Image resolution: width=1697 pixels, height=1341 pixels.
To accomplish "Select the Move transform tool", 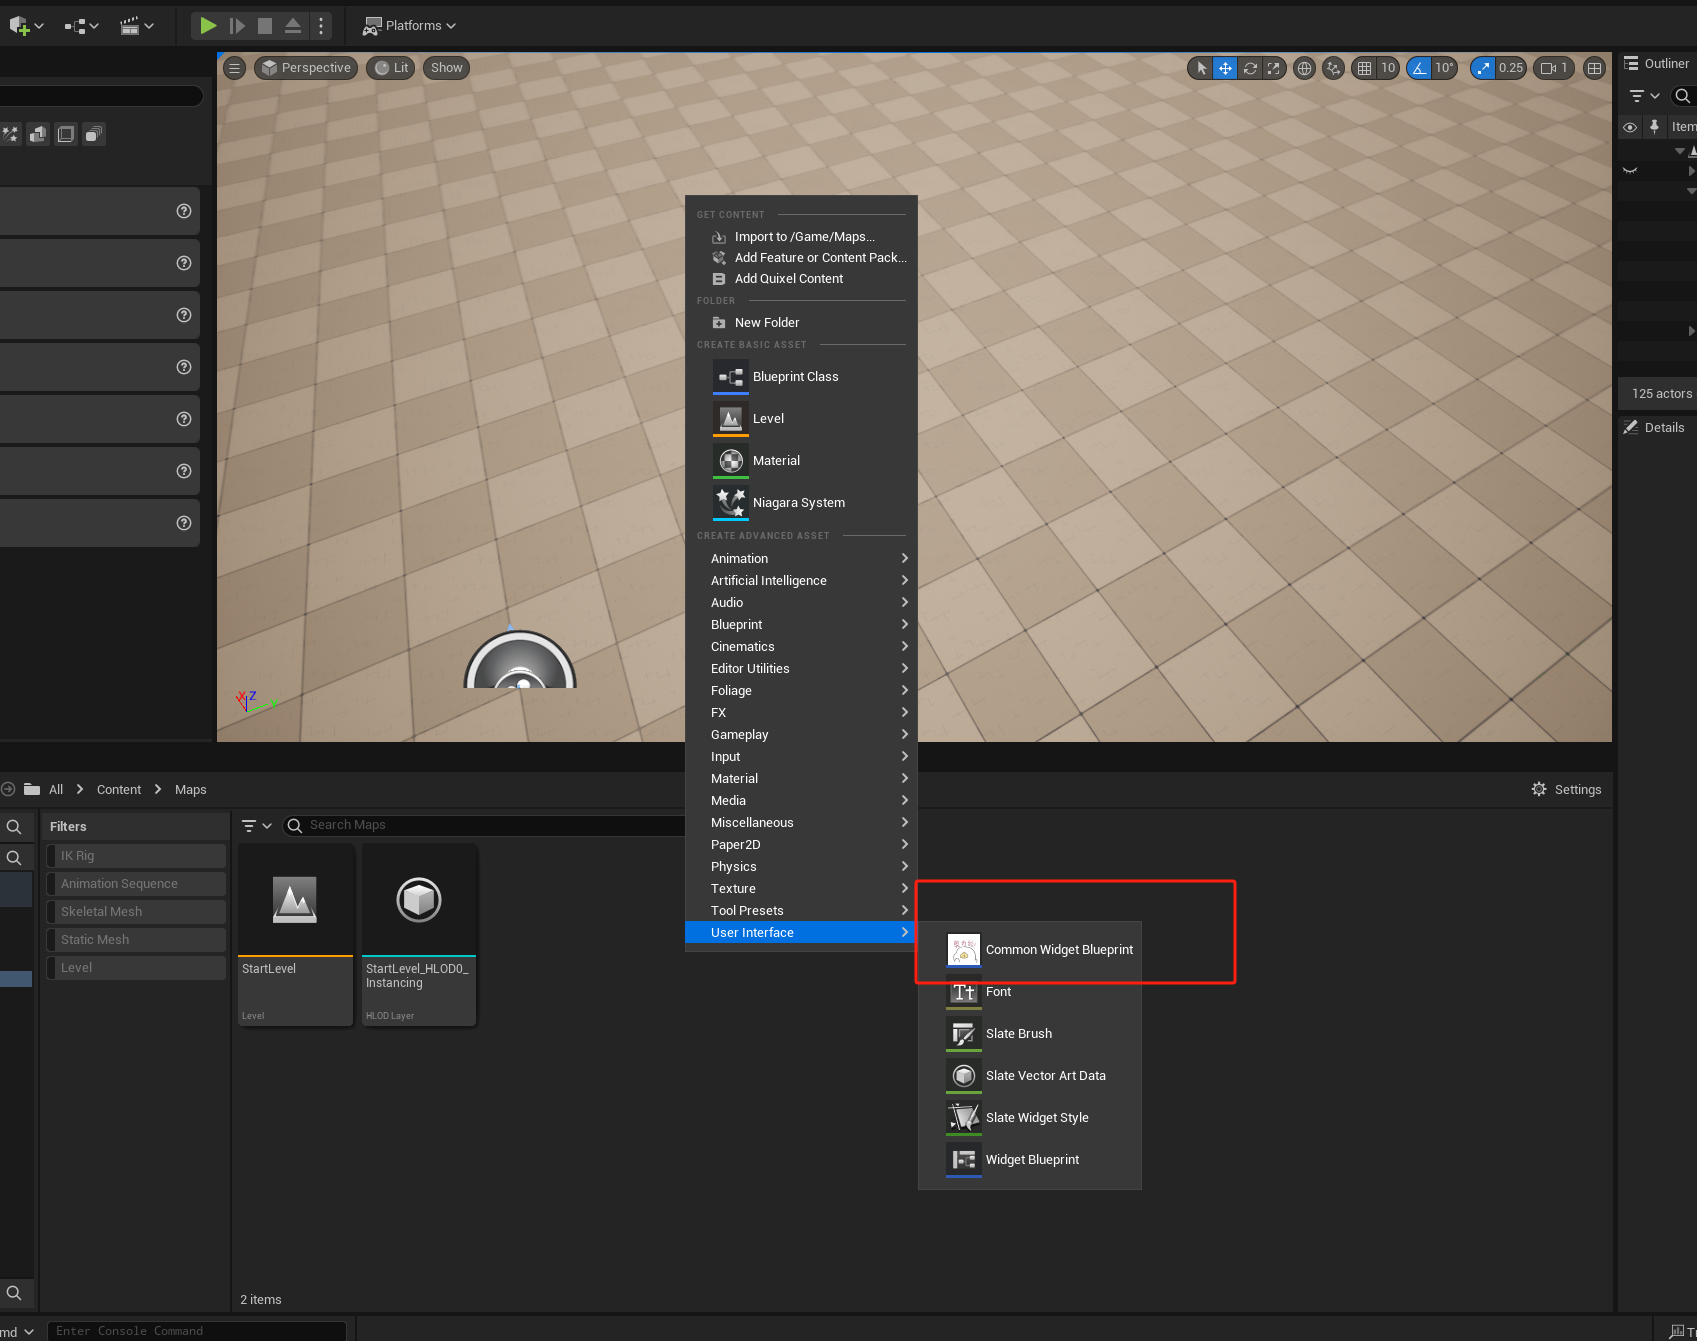I will point(1224,68).
